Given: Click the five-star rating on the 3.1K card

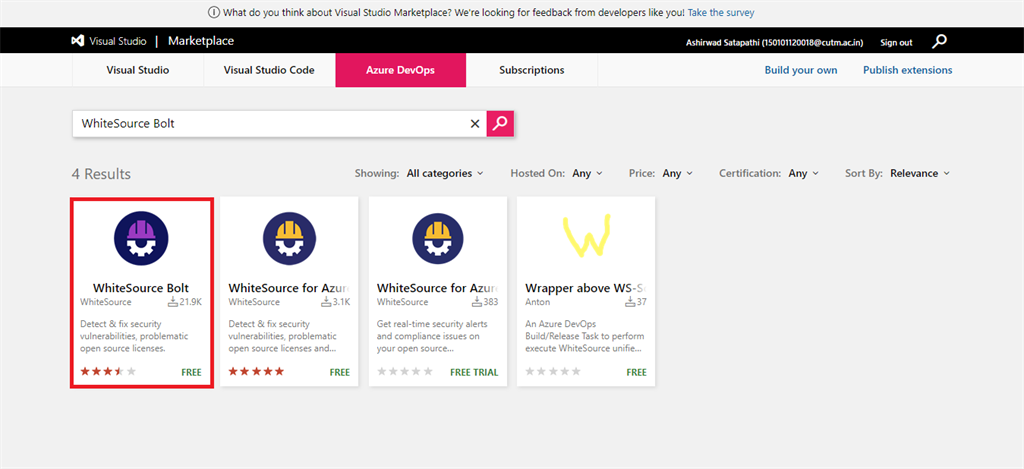Looking at the screenshot, I should pos(256,372).
